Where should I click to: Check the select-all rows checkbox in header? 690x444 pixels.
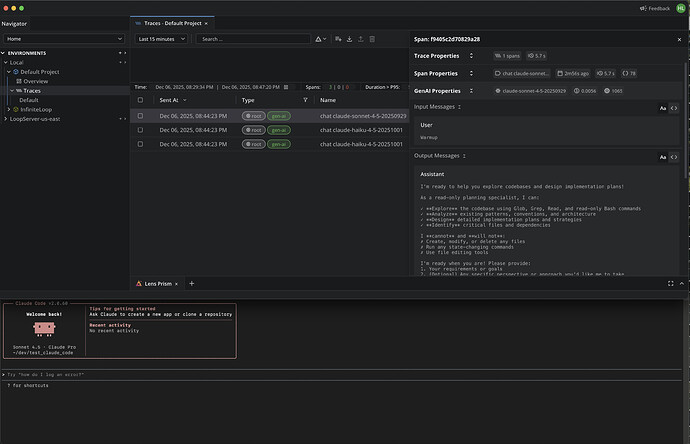pyautogui.click(x=140, y=100)
